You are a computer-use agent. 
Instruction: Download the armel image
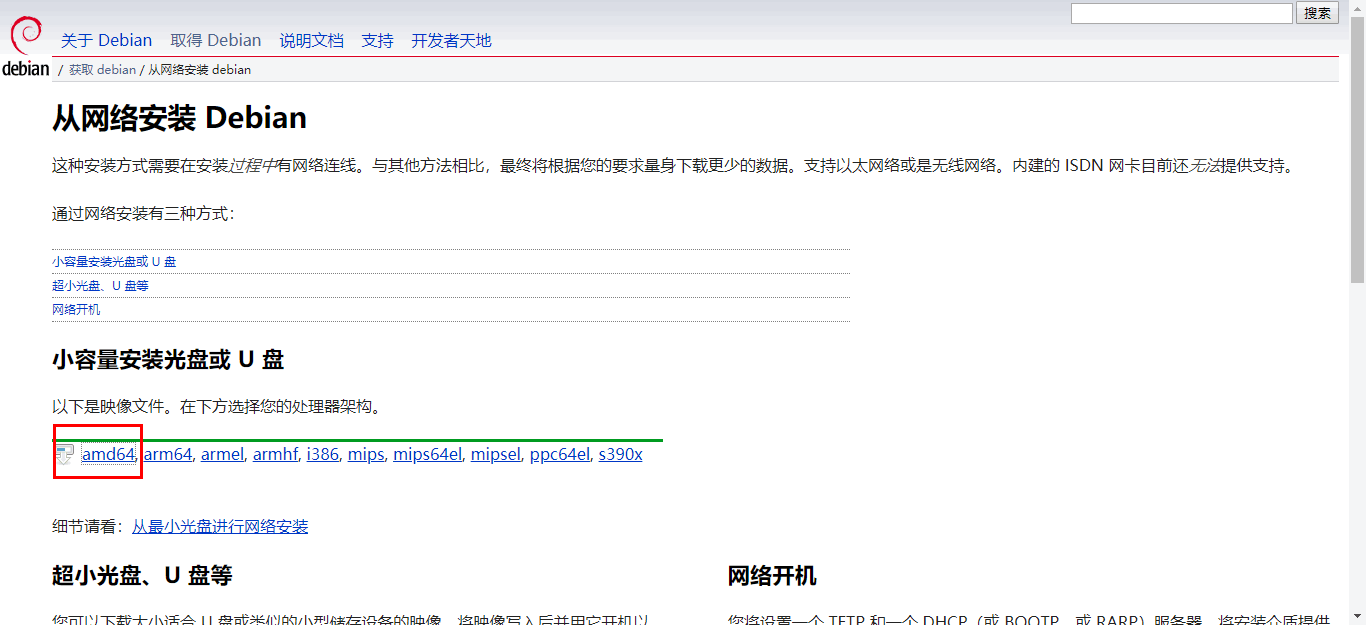pyautogui.click(x=222, y=454)
